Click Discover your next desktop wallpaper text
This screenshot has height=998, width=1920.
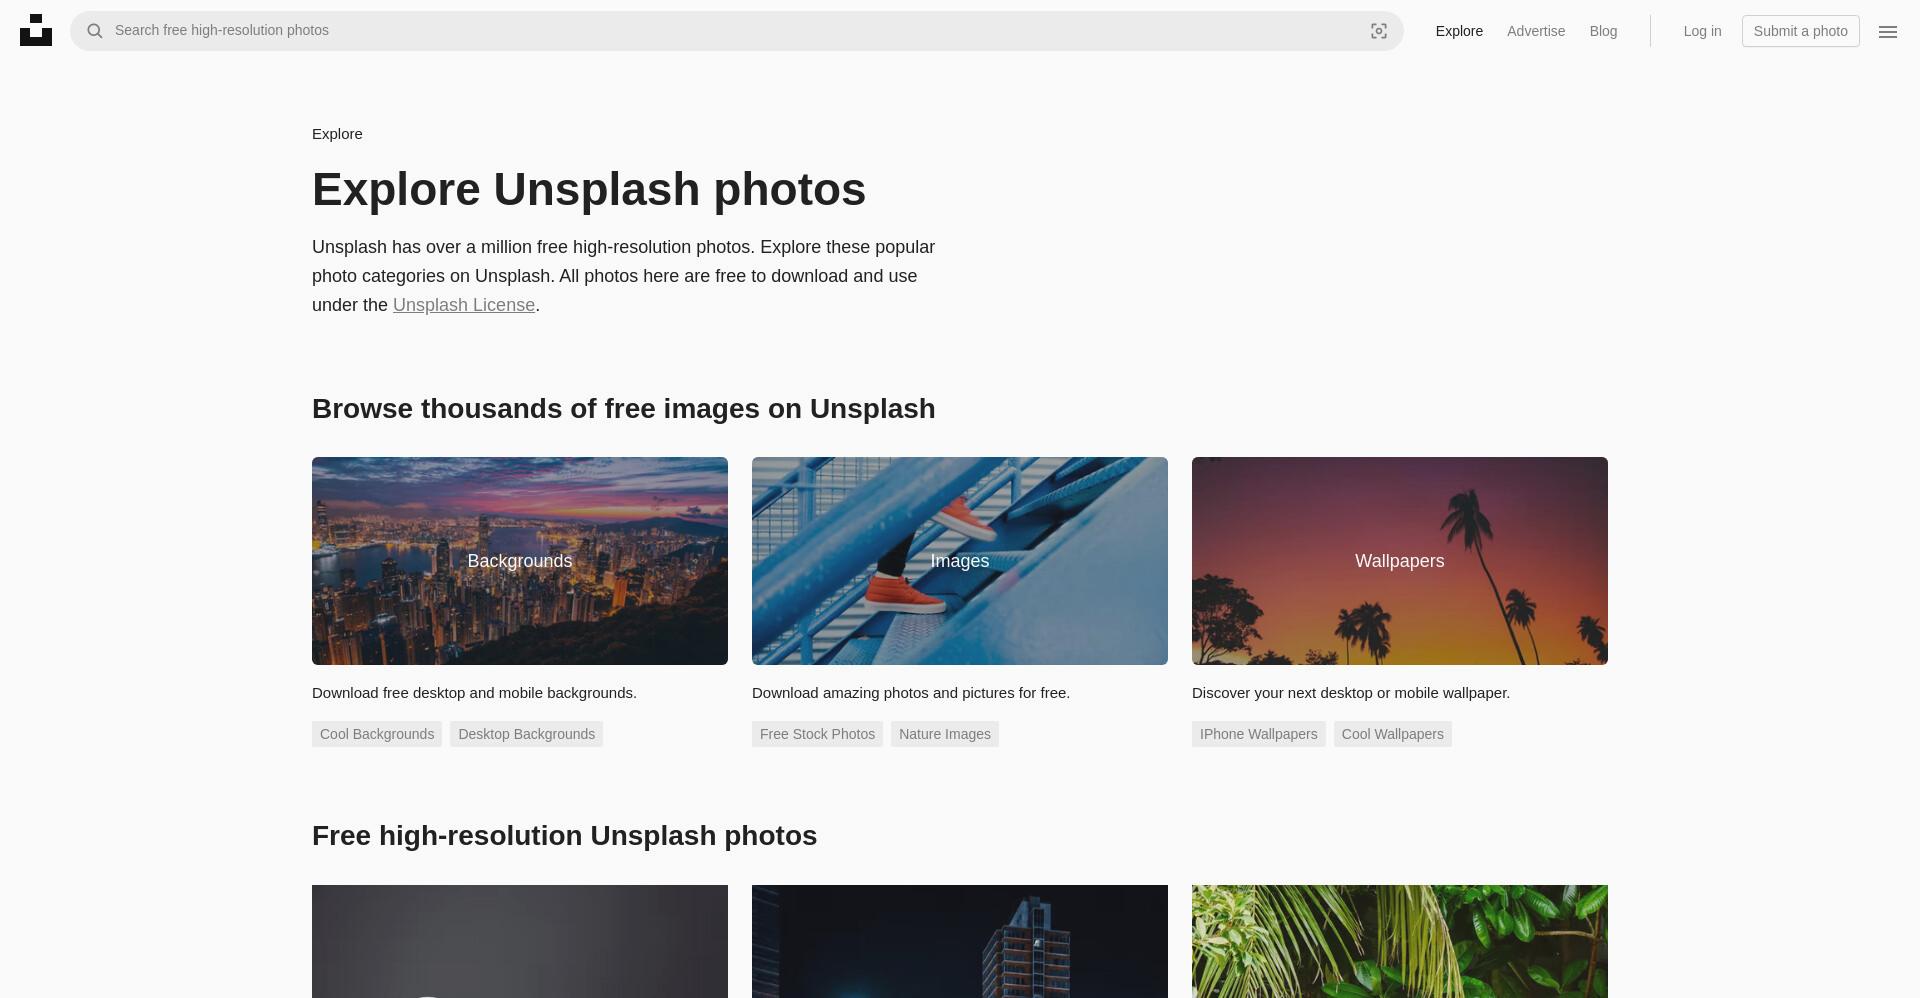[1351, 693]
